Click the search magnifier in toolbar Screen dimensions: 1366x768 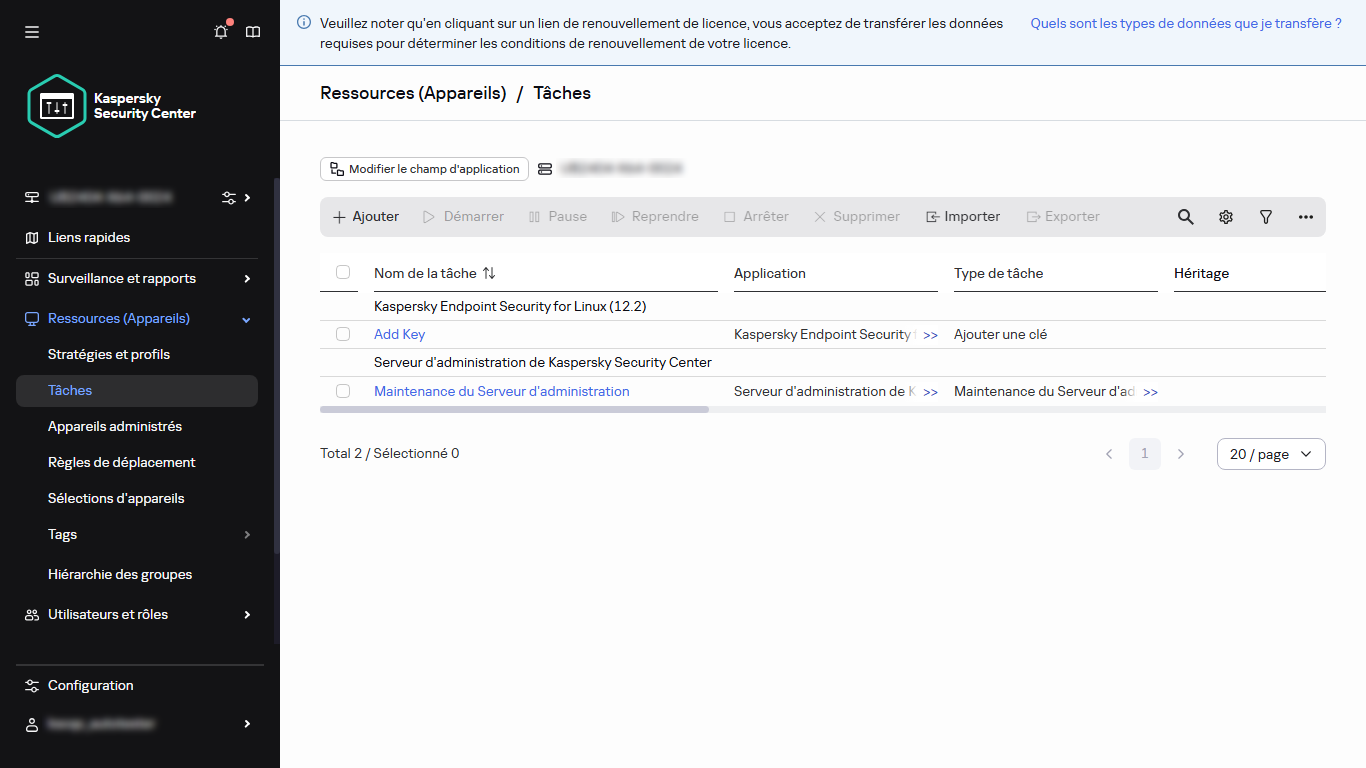click(x=1186, y=217)
